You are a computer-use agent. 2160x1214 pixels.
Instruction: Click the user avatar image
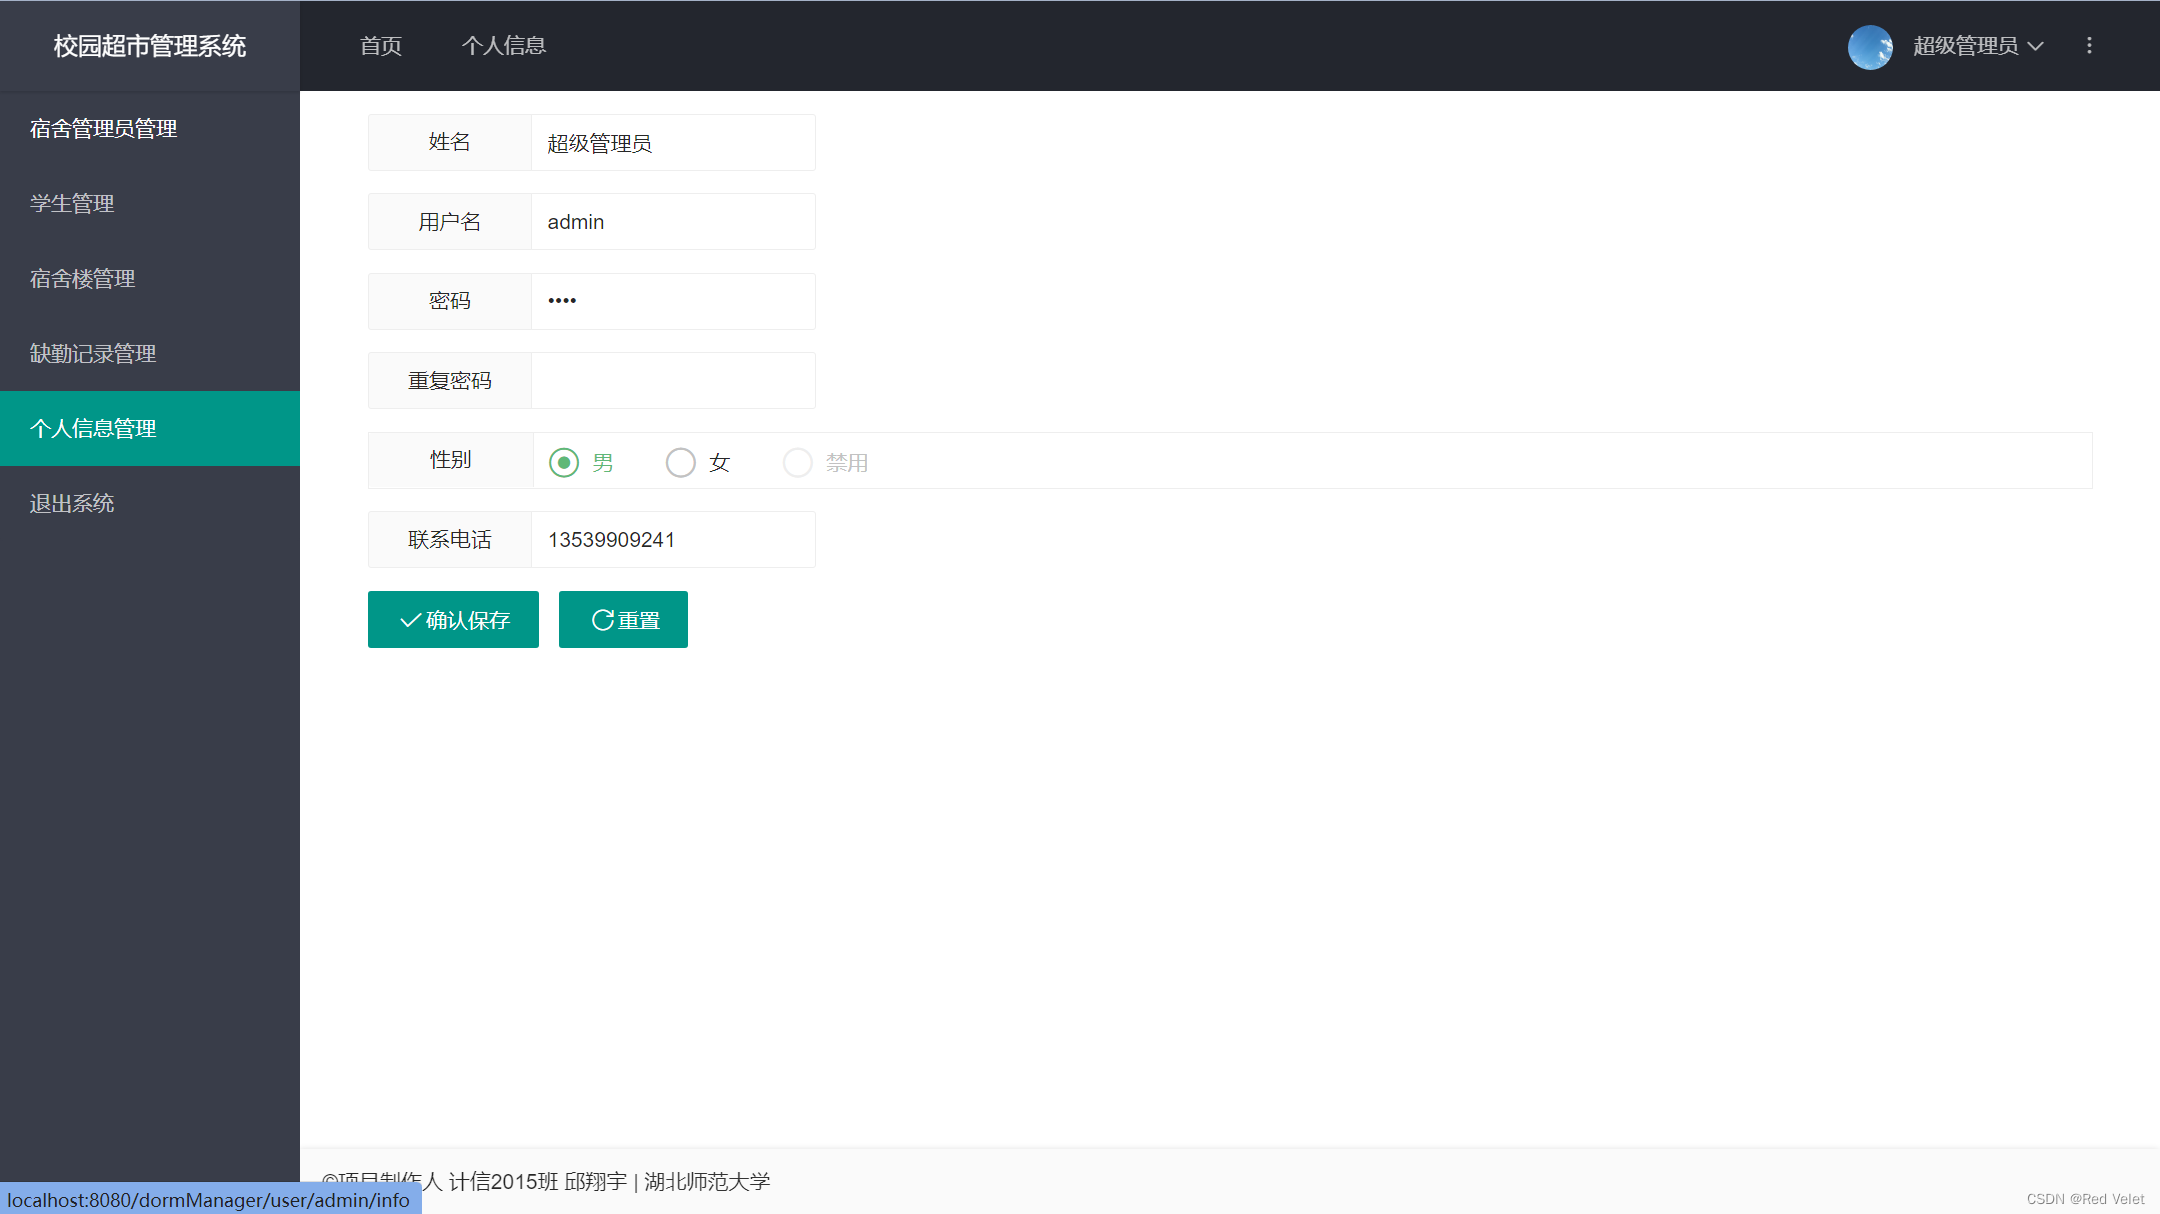pyautogui.click(x=1870, y=46)
